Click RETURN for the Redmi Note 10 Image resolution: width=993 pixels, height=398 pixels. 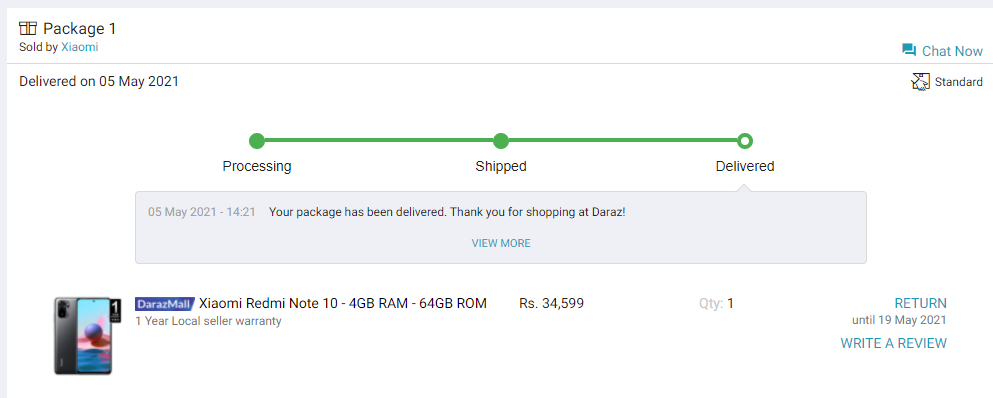point(920,303)
